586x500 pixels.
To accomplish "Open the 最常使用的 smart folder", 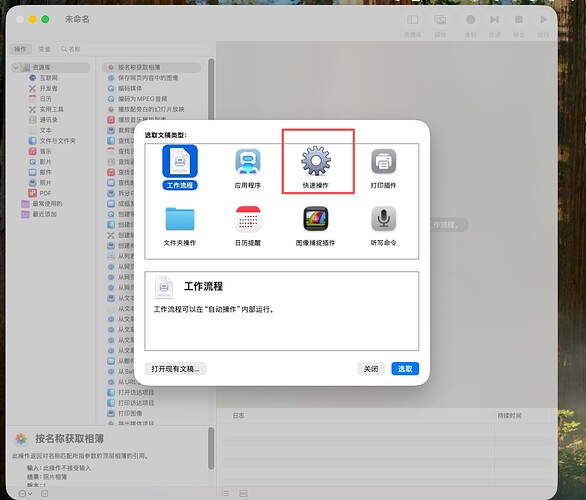I will click(x=47, y=204).
